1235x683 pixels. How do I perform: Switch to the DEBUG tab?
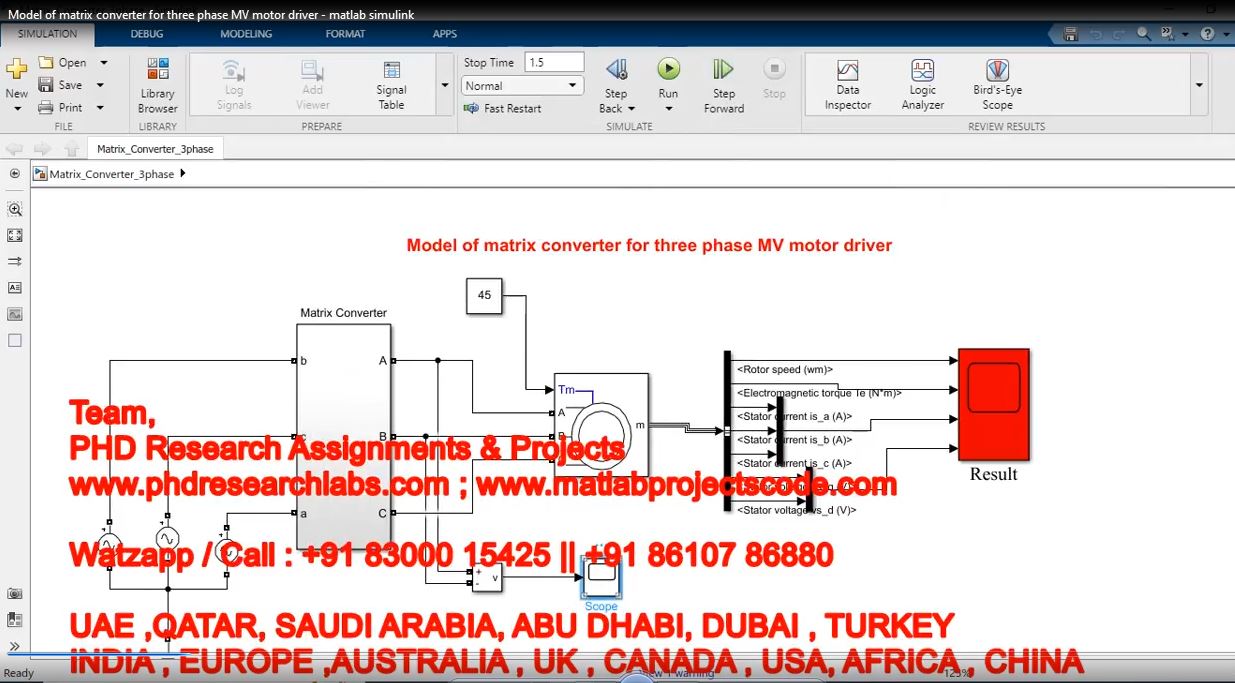click(x=147, y=33)
